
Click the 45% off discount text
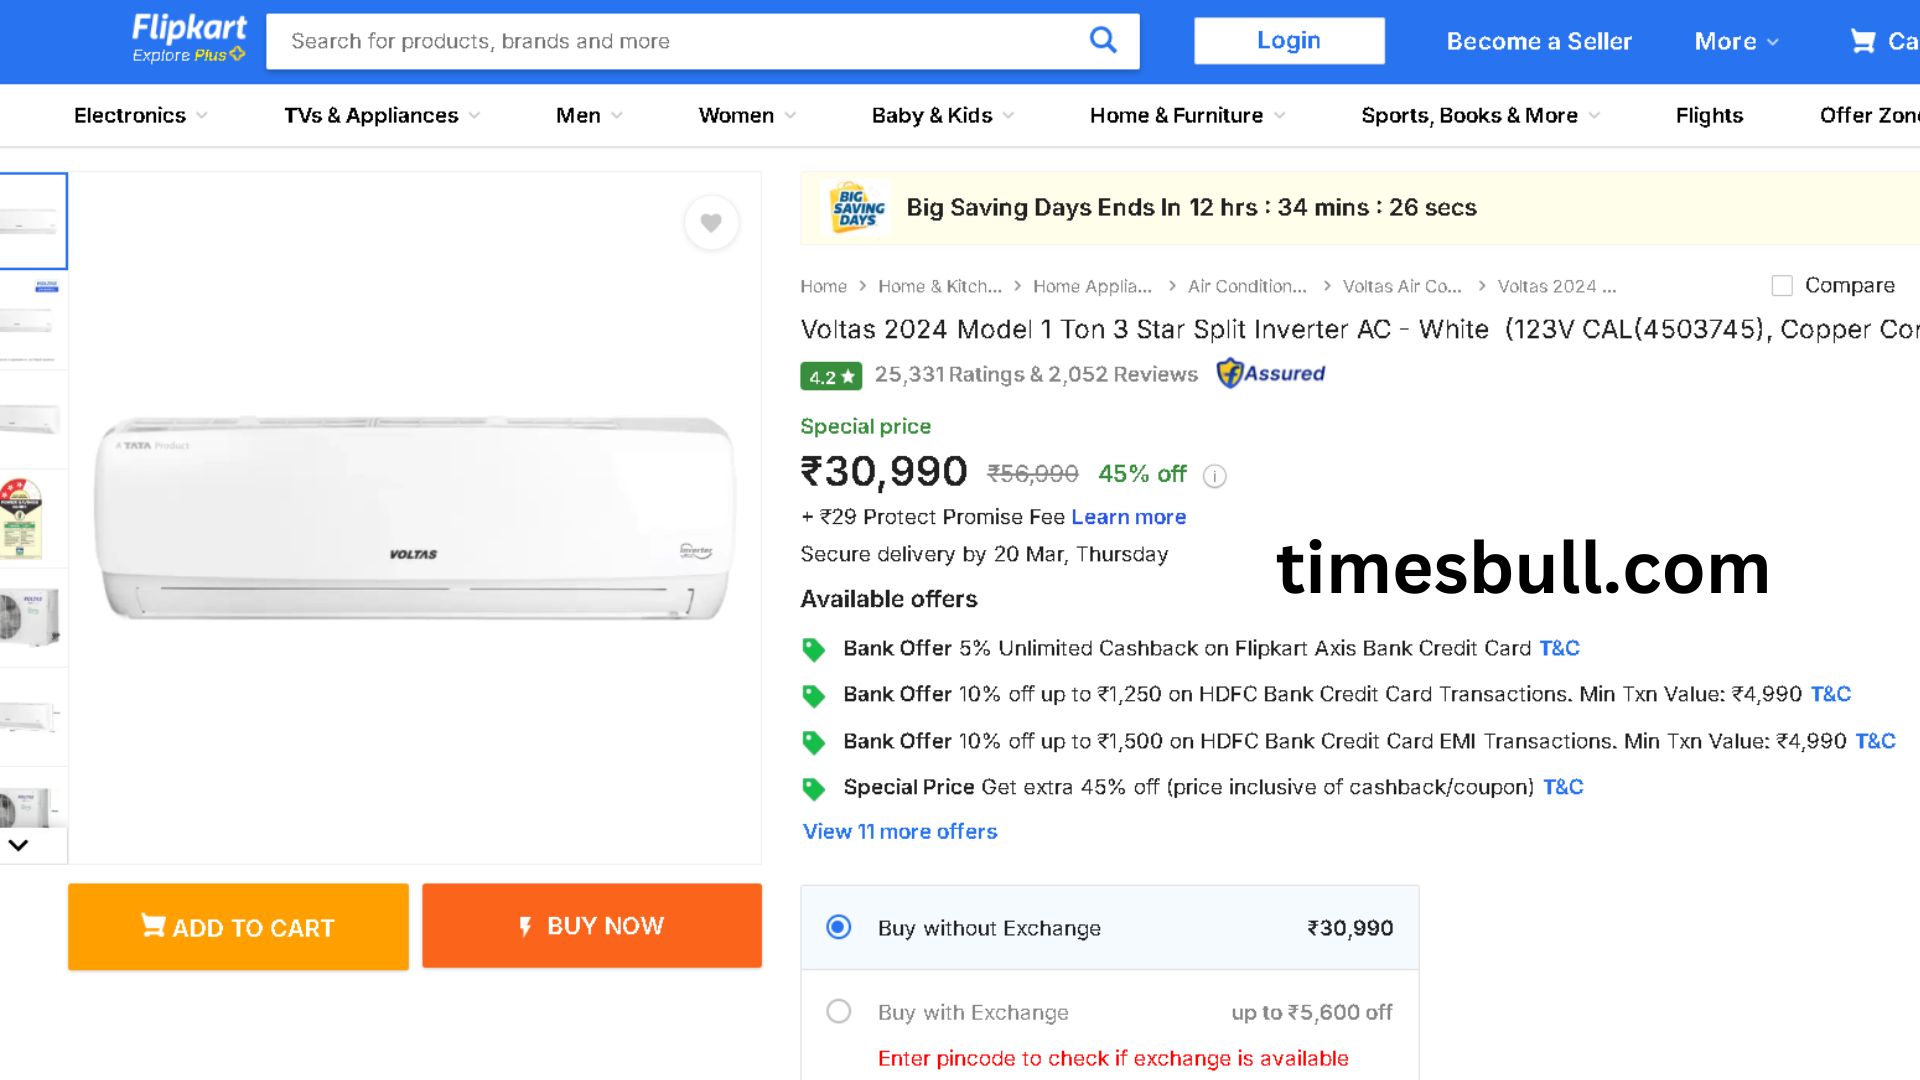1142,474
